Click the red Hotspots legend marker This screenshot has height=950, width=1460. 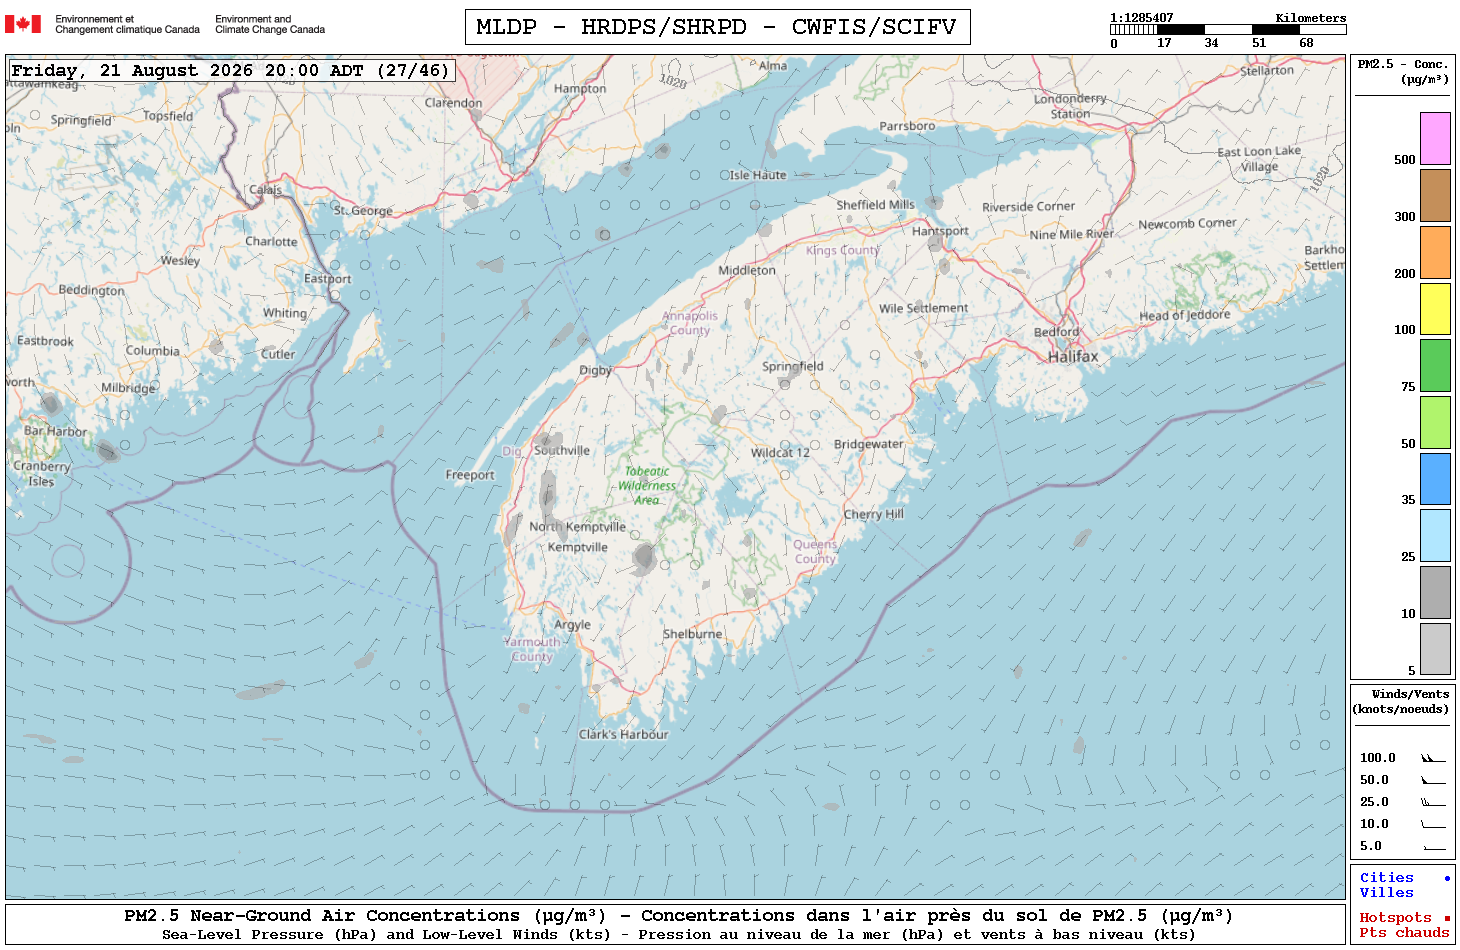pyautogui.click(x=1446, y=918)
